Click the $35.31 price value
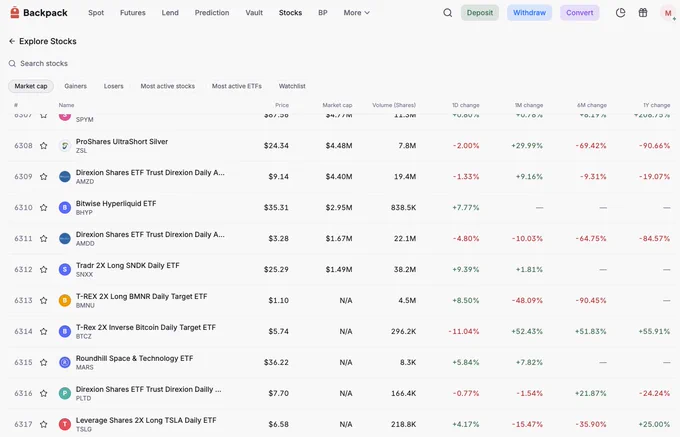 click(x=276, y=208)
